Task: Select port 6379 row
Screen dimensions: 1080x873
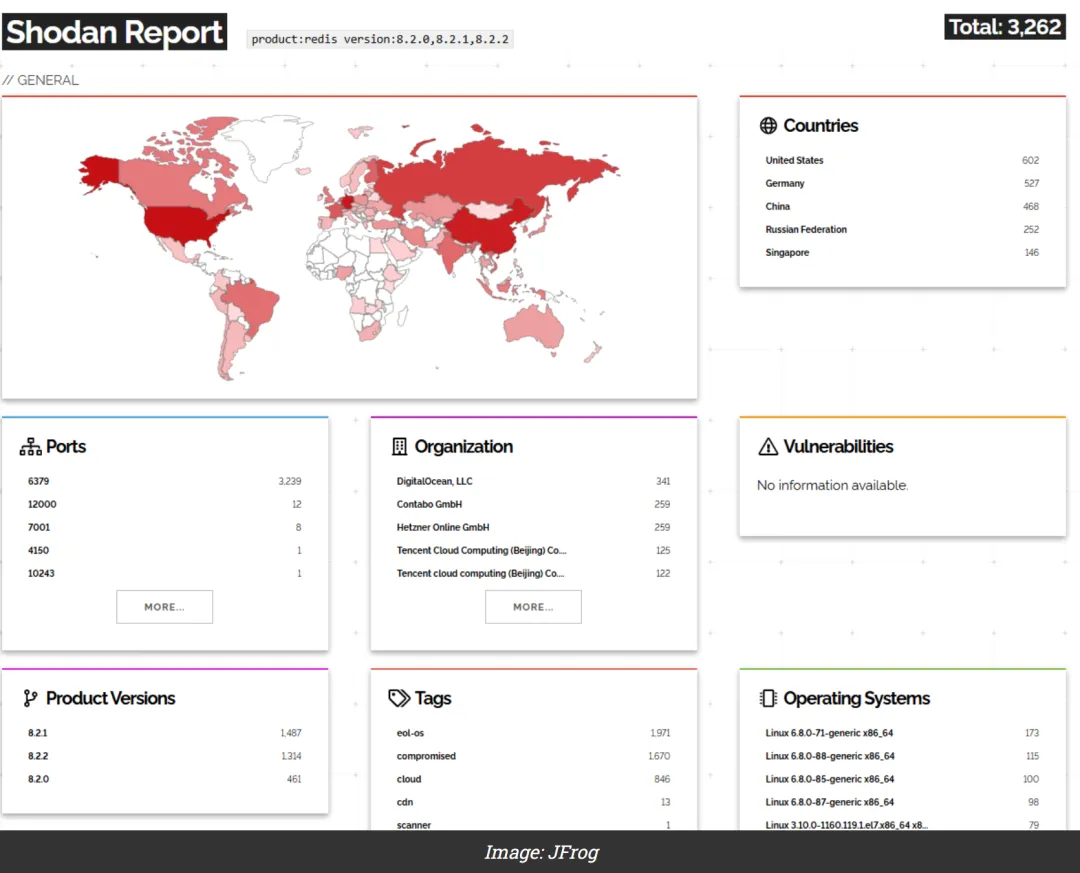Action: coord(164,481)
